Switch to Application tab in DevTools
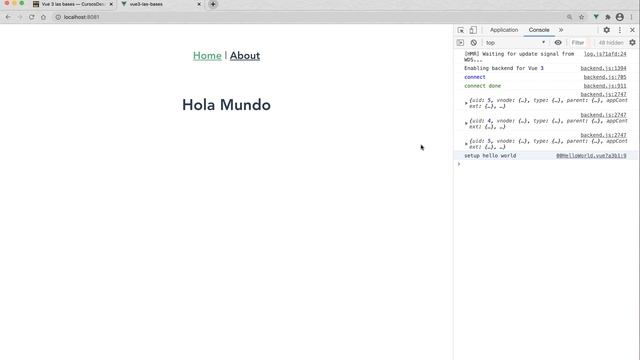The width and height of the screenshot is (640, 360). pos(504,30)
